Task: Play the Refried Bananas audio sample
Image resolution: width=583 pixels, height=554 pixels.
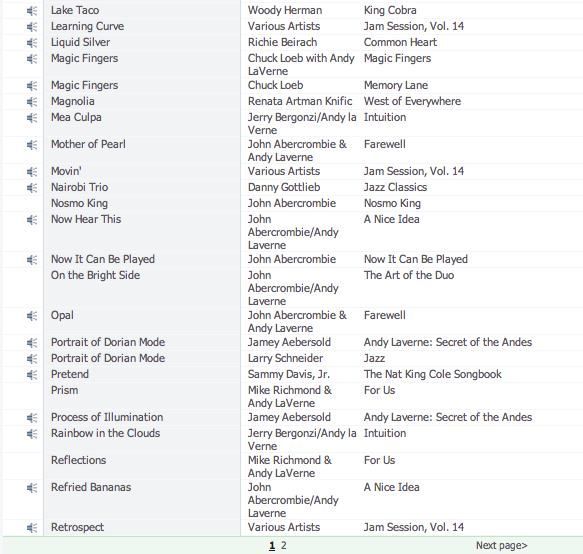Action: [32, 488]
